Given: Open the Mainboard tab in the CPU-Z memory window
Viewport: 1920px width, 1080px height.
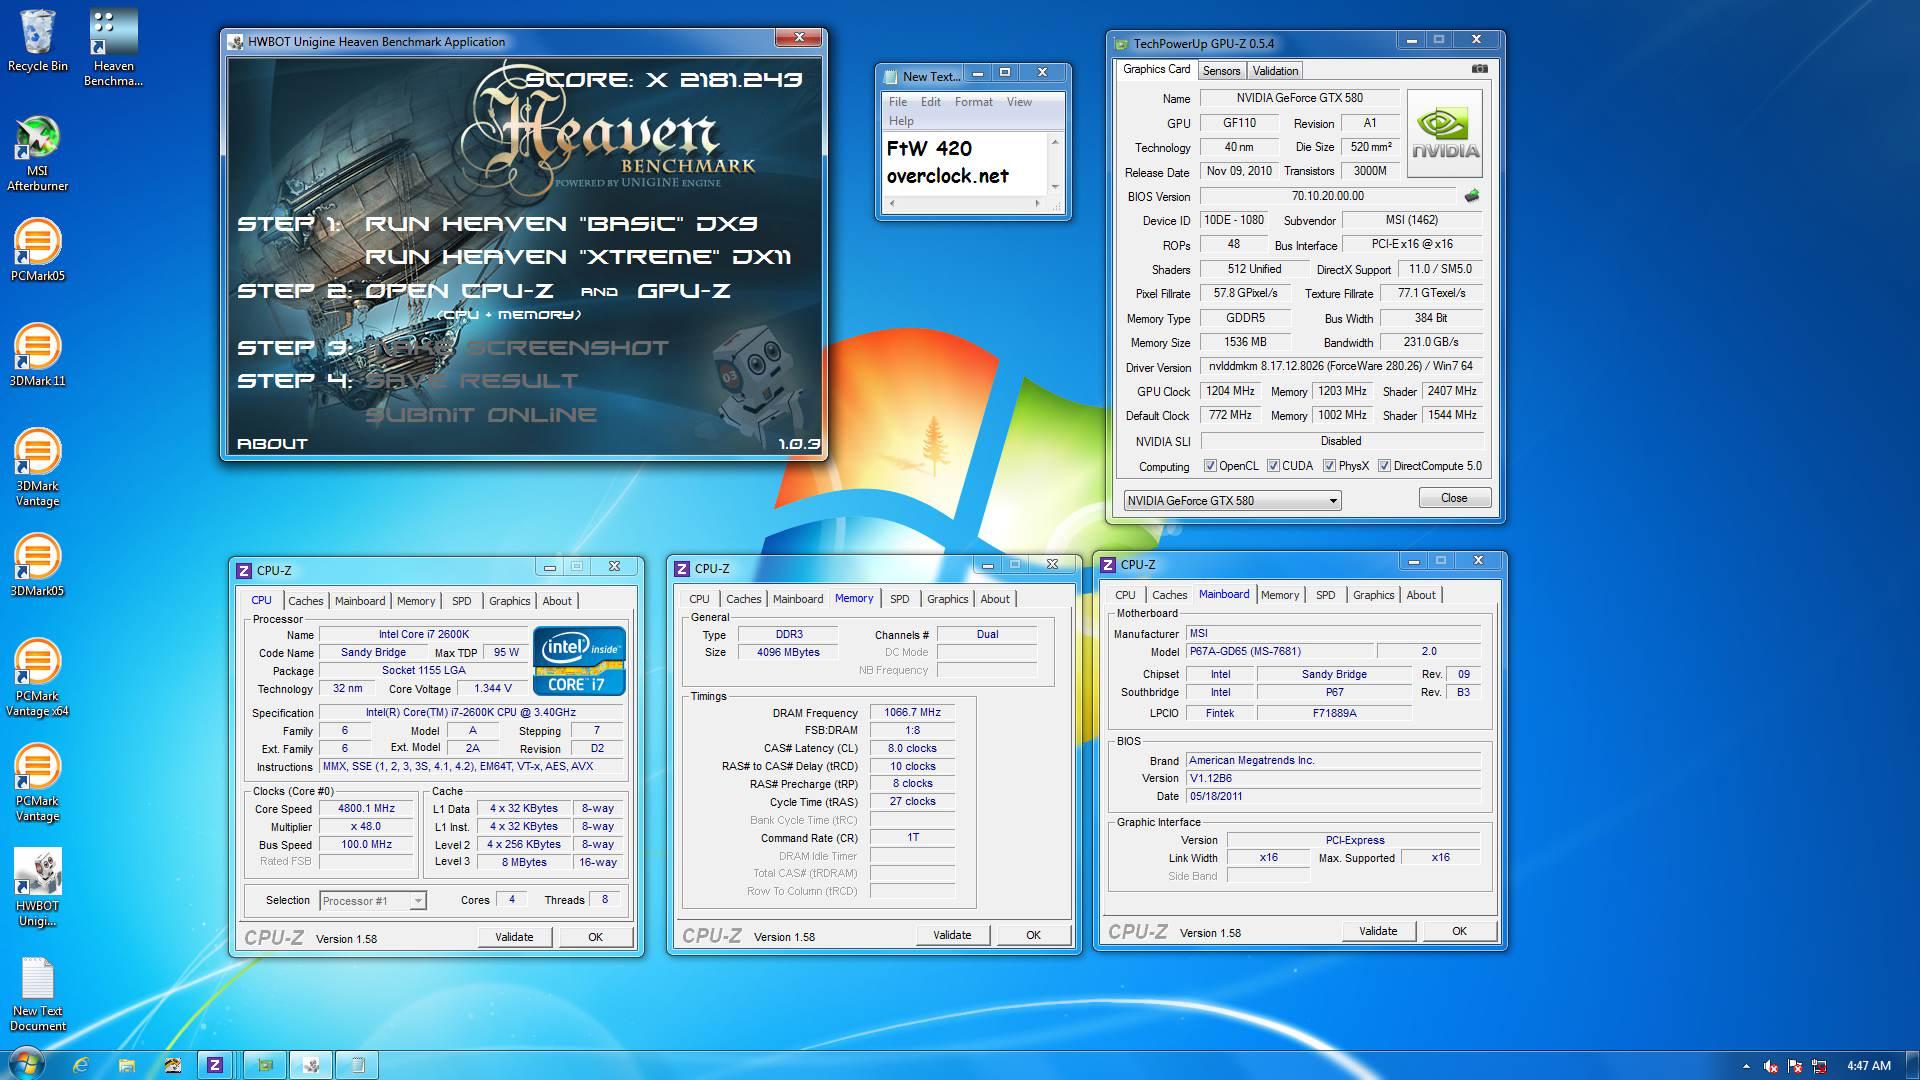Looking at the screenshot, I should [798, 599].
